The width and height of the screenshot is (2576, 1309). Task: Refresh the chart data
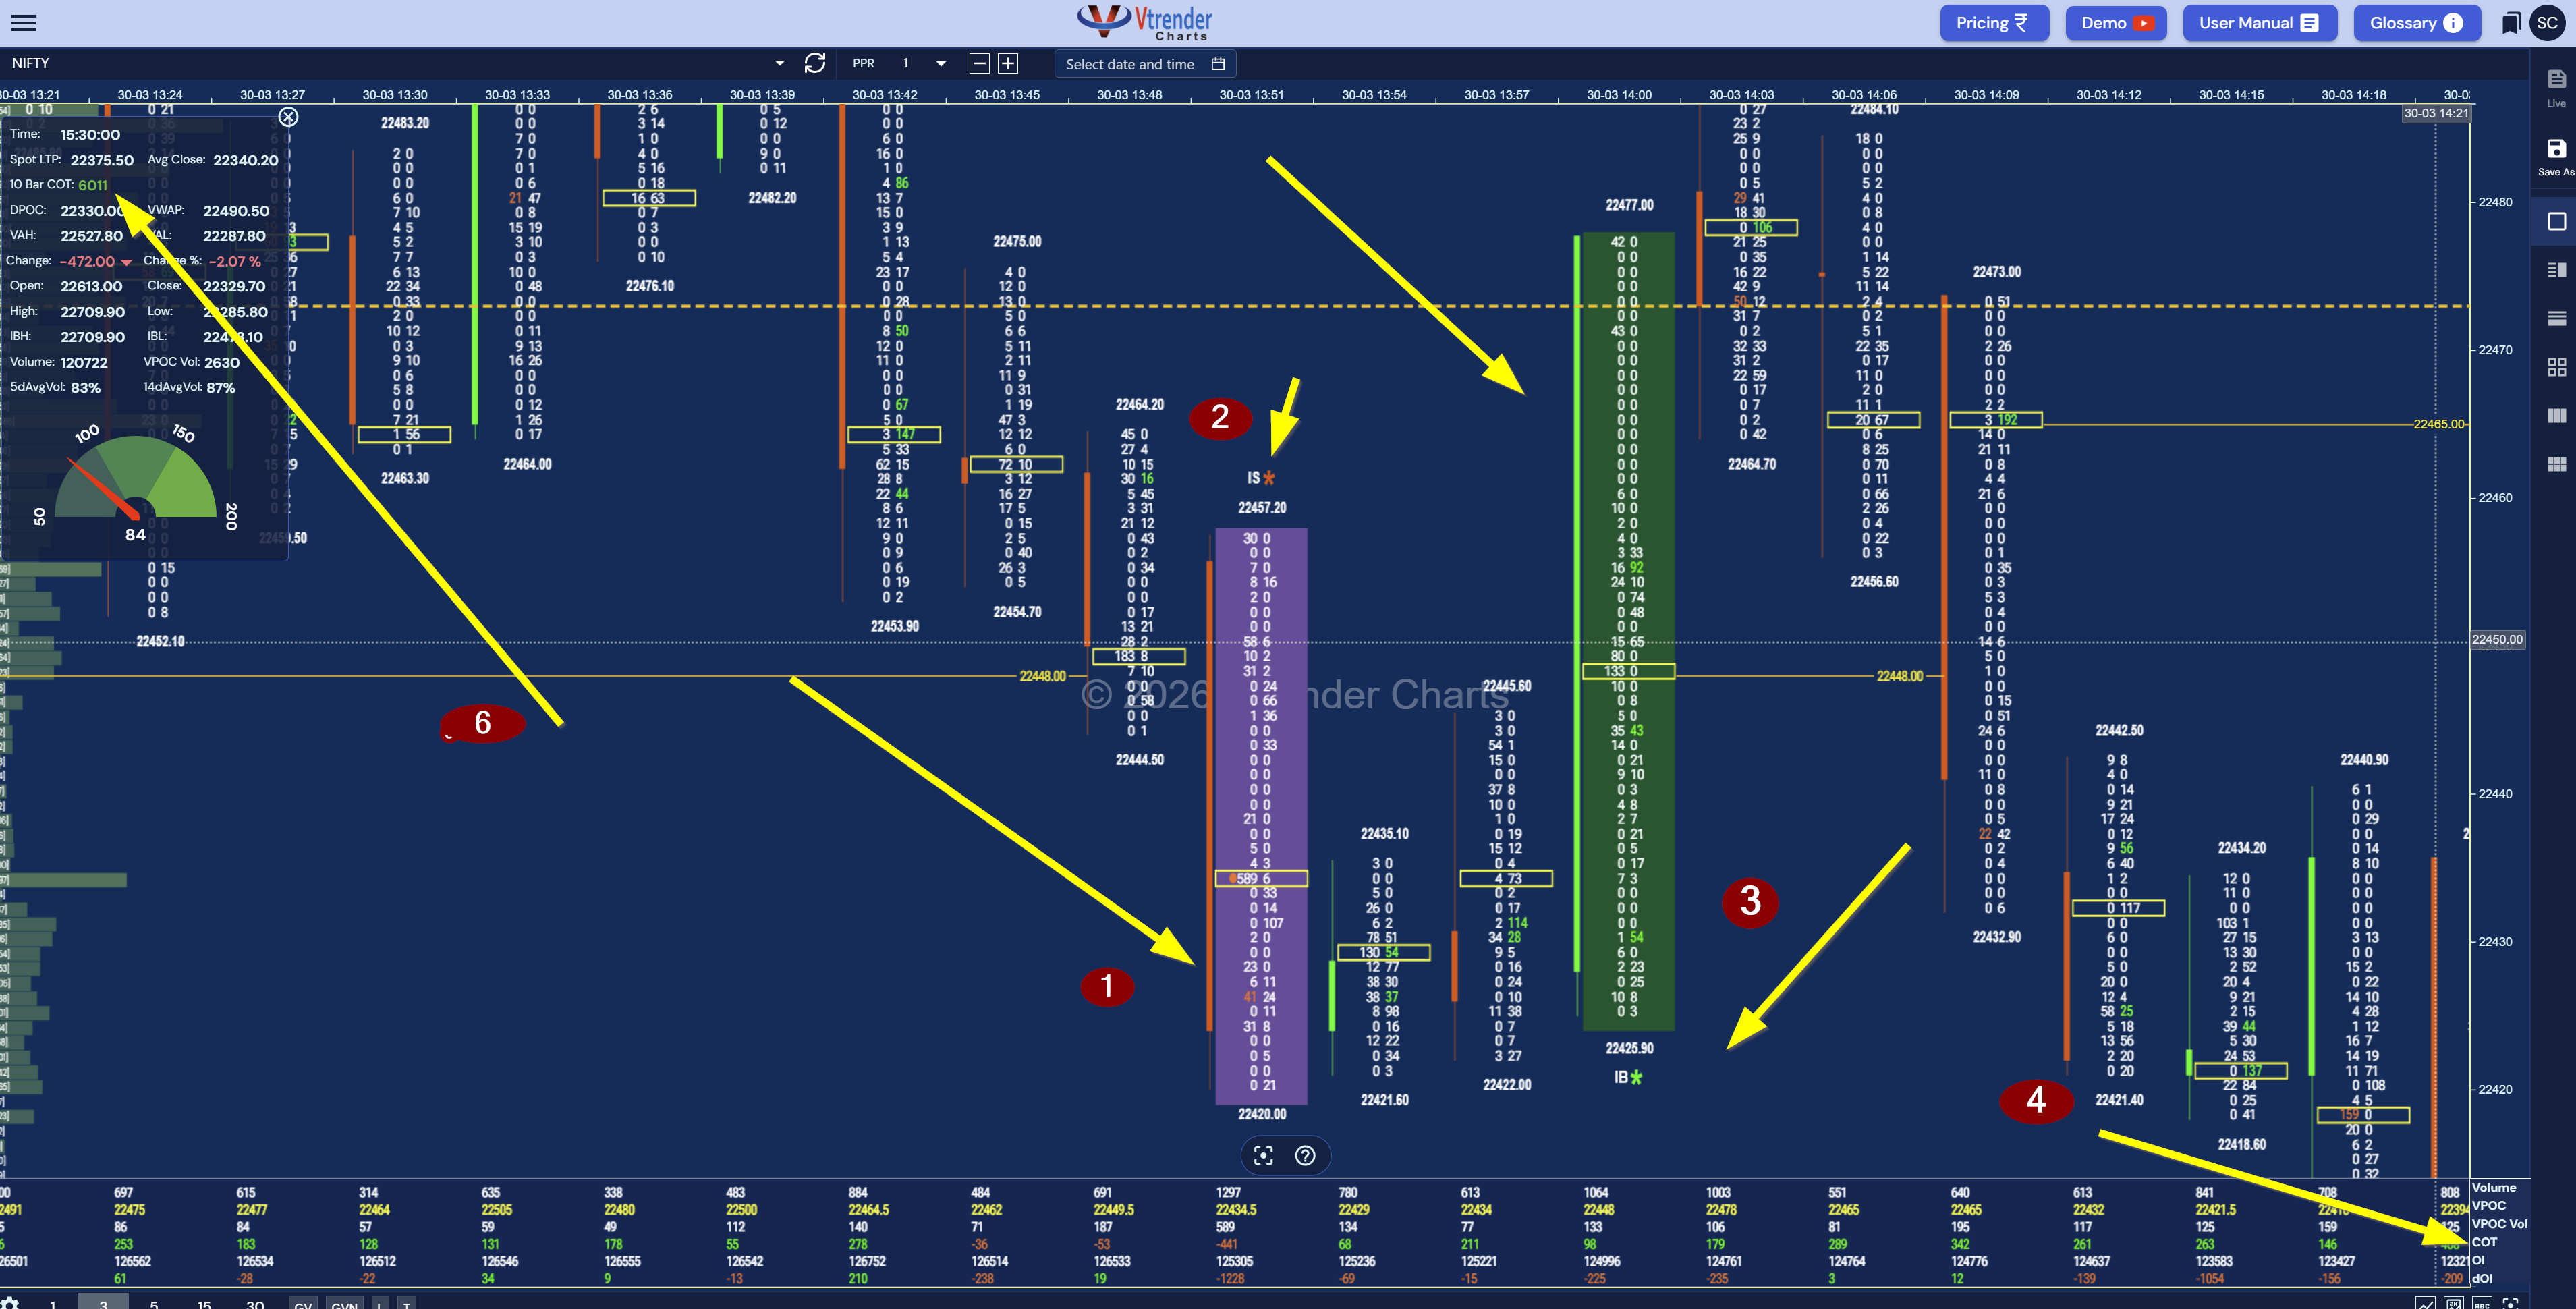[815, 63]
